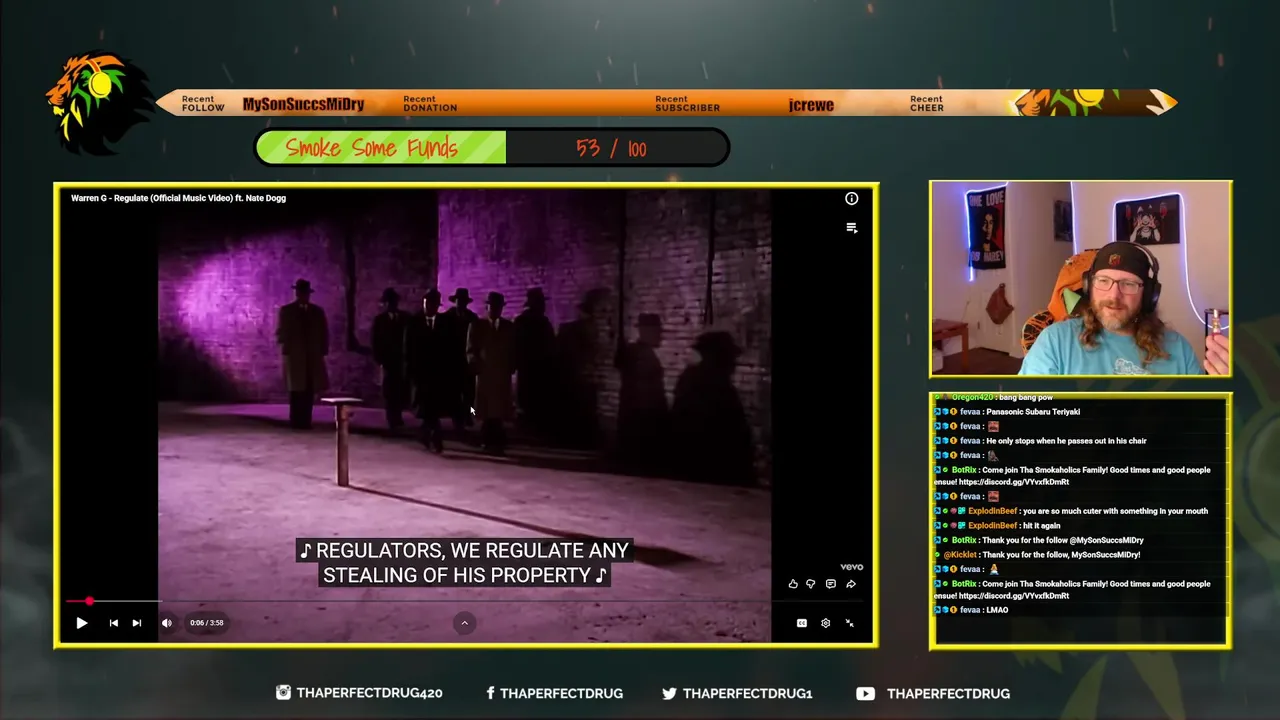This screenshot has height=720, width=1280.
Task: Like the video with thumbs up
Action: (x=793, y=584)
